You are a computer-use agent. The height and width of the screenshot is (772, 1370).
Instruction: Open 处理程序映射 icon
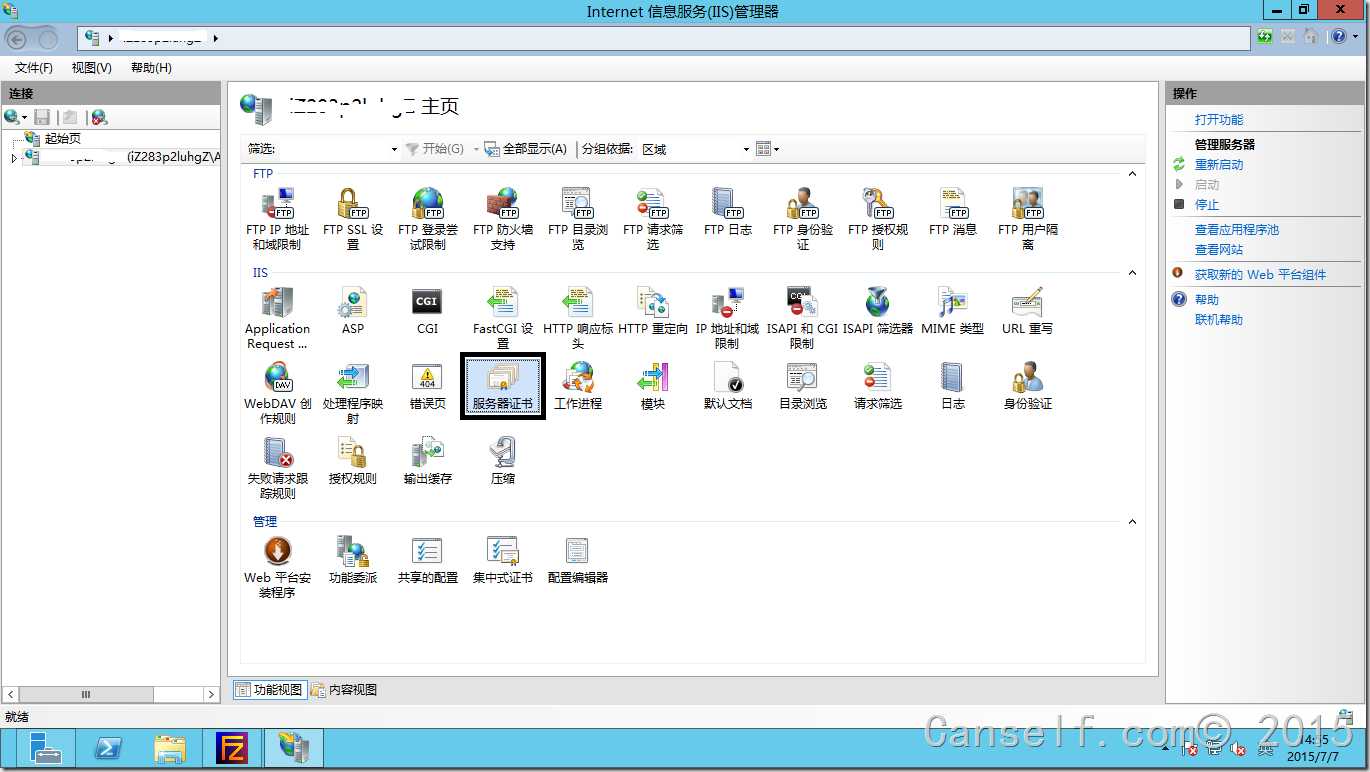pos(353,392)
